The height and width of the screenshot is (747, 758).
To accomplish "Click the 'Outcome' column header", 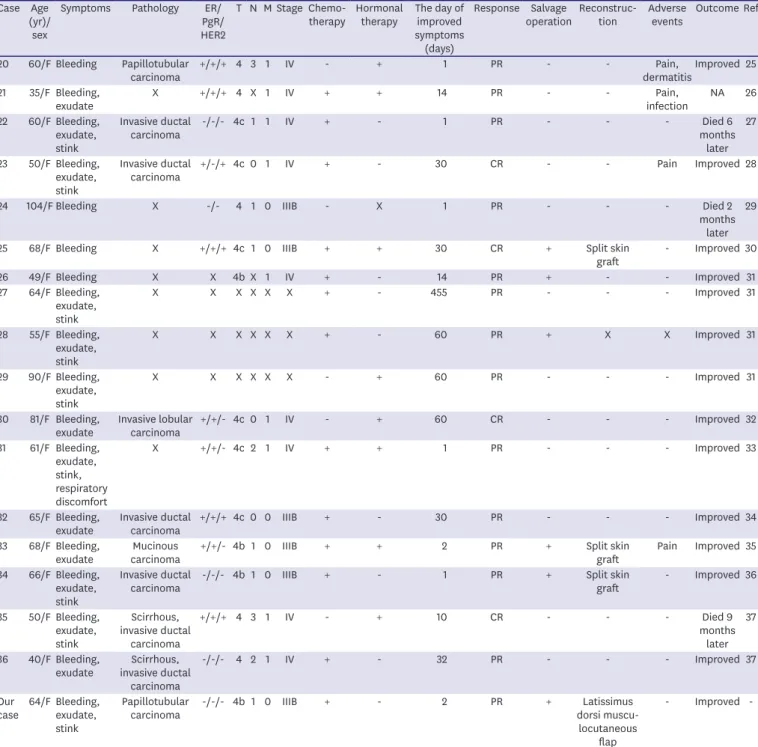I will coord(717,8).
